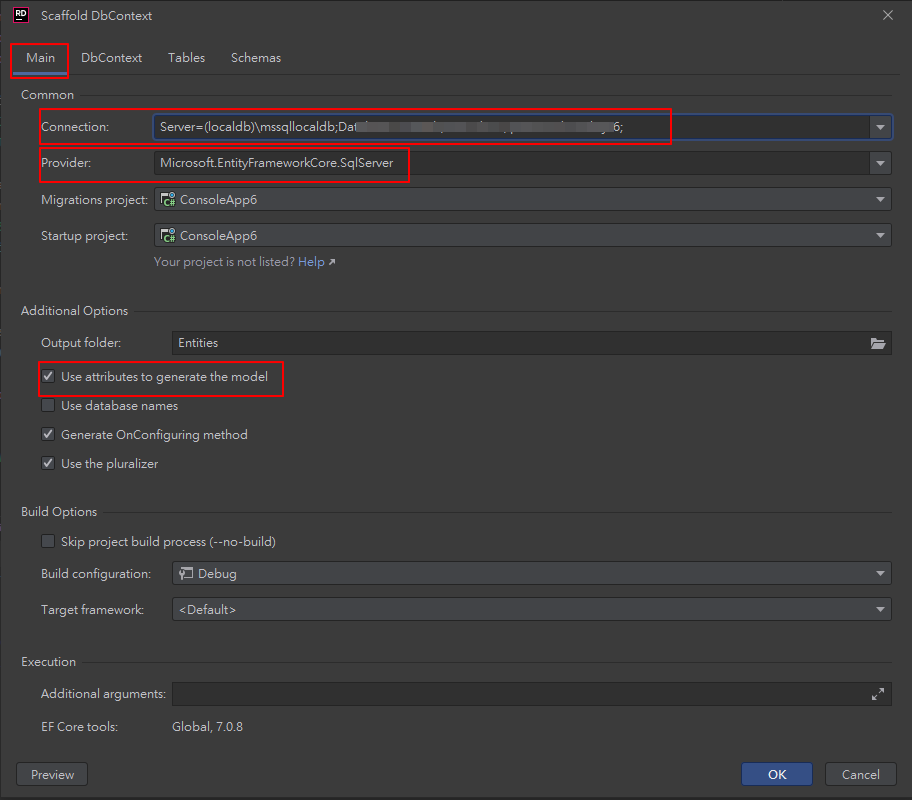Open external link arrow next to Help
Image resolution: width=912 pixels, height=800 pixels.
[332, 262]
